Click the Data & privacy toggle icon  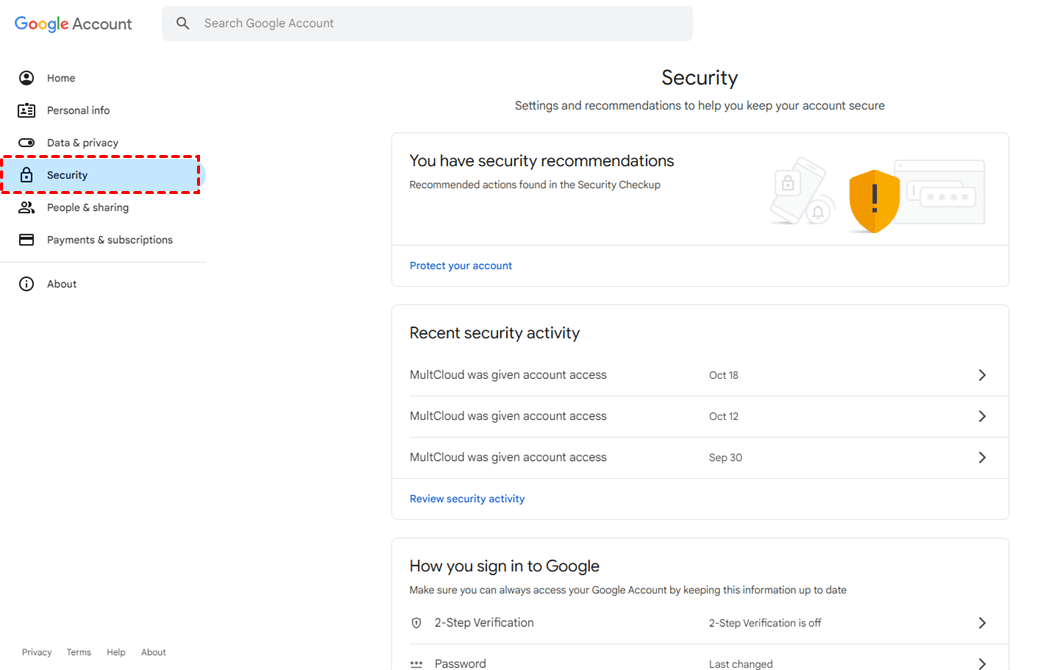27,143
